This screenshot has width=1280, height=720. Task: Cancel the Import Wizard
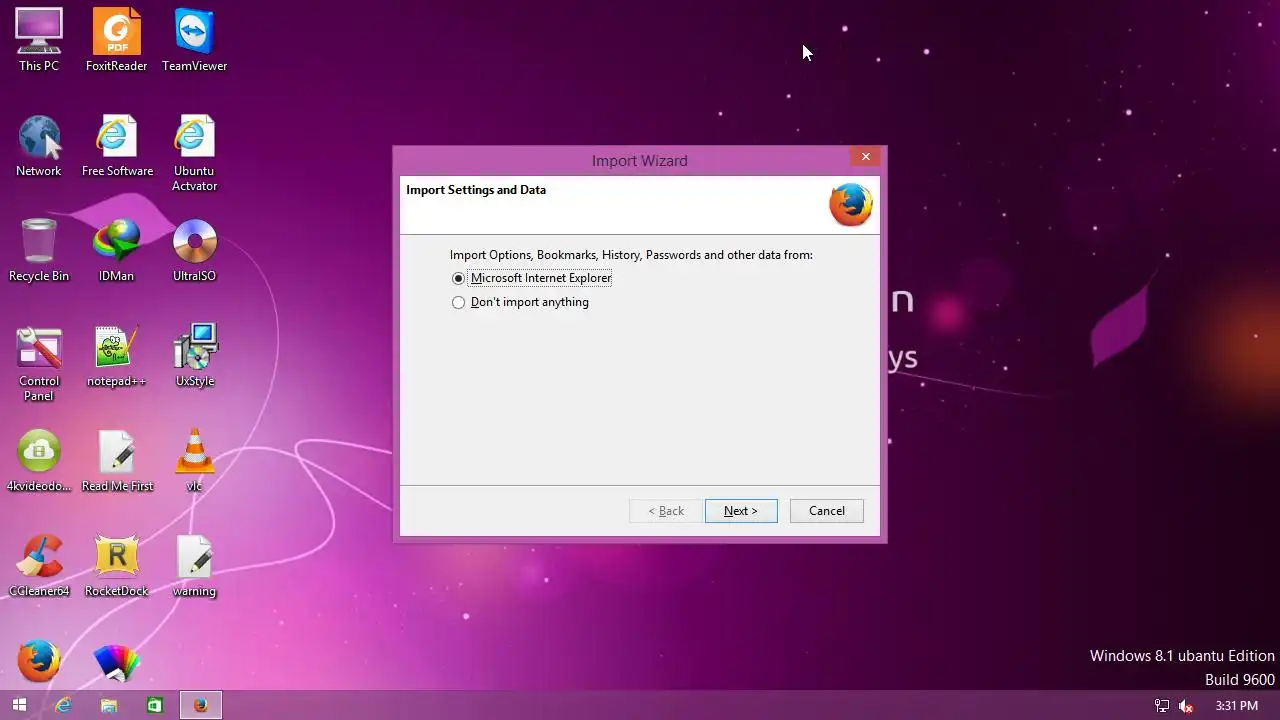coord(827,510)
